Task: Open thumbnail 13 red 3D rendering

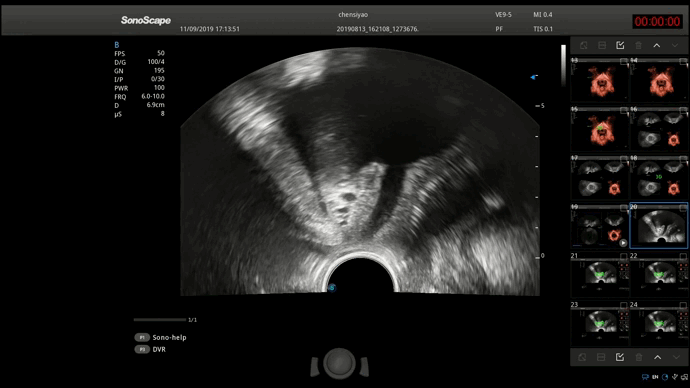Action: [599, 80]
